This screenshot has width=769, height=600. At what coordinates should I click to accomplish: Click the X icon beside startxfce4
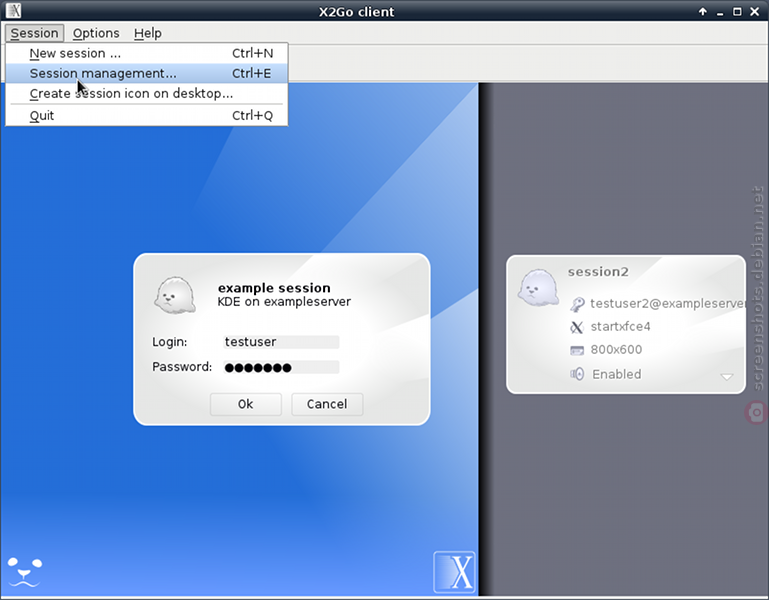577,327
